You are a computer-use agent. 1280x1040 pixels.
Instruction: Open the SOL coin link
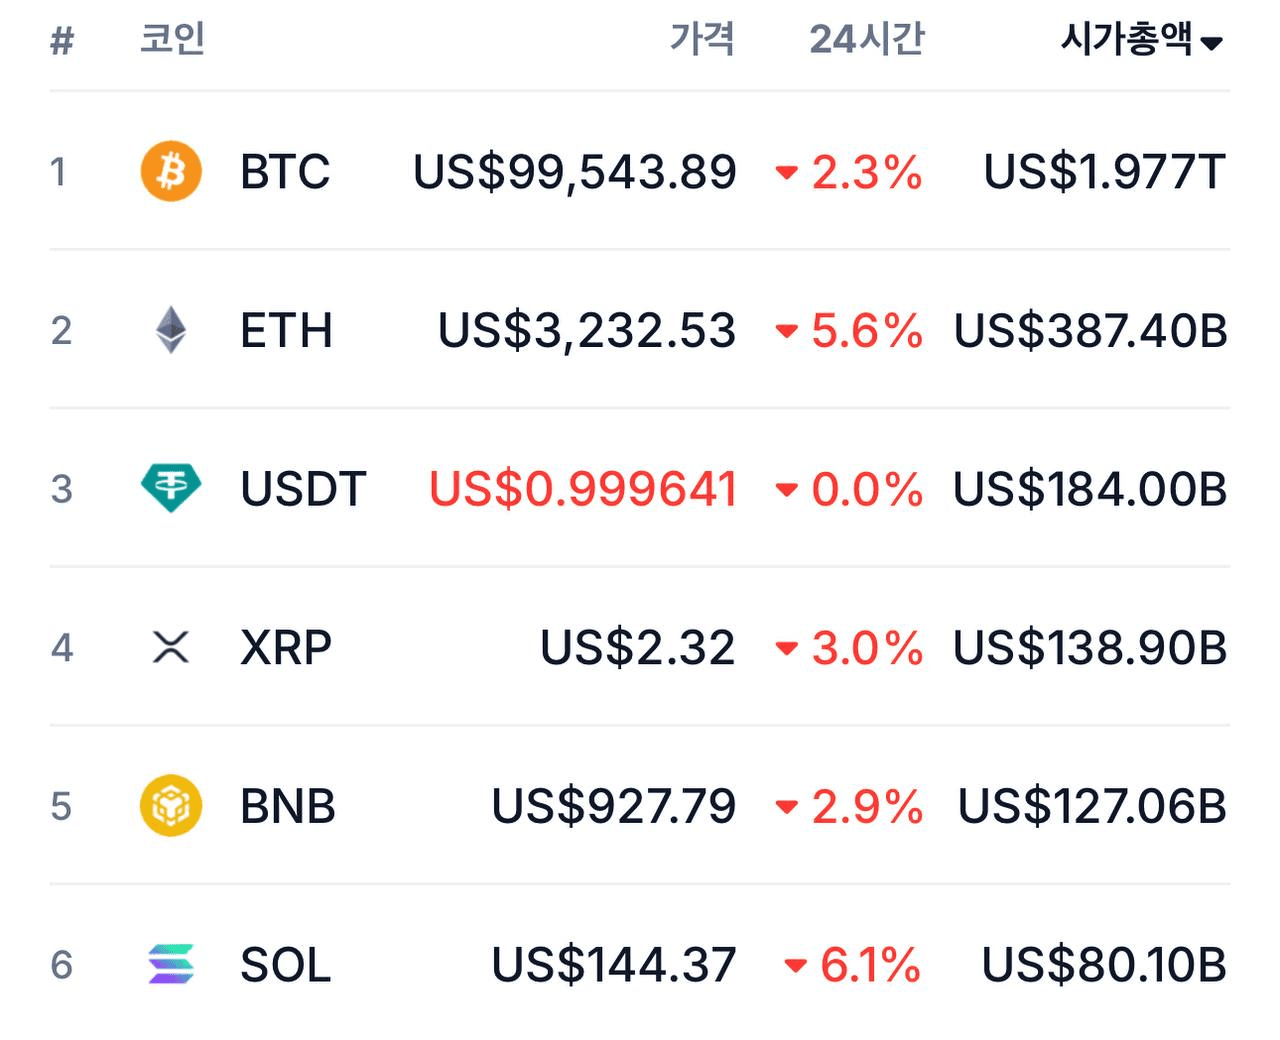[285, 965]
